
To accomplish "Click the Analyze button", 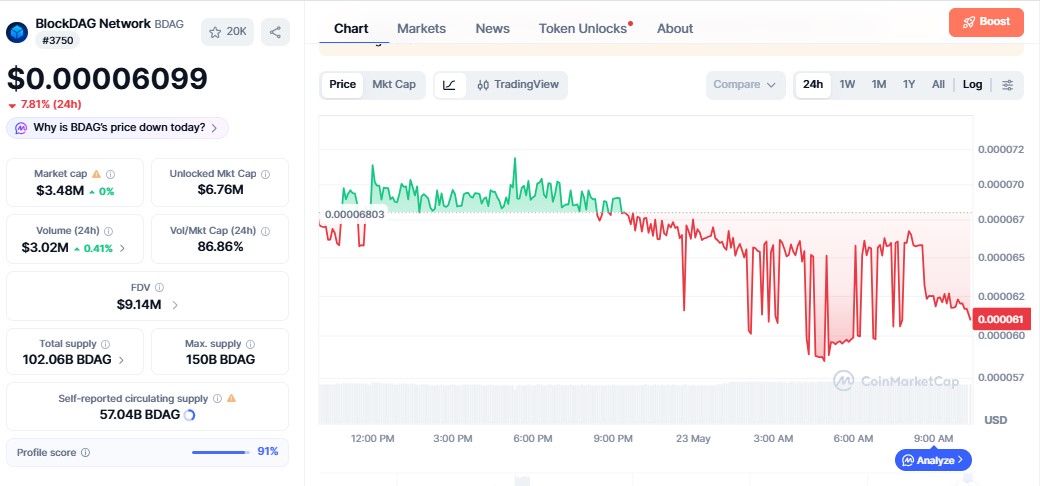I will point(933,460).
